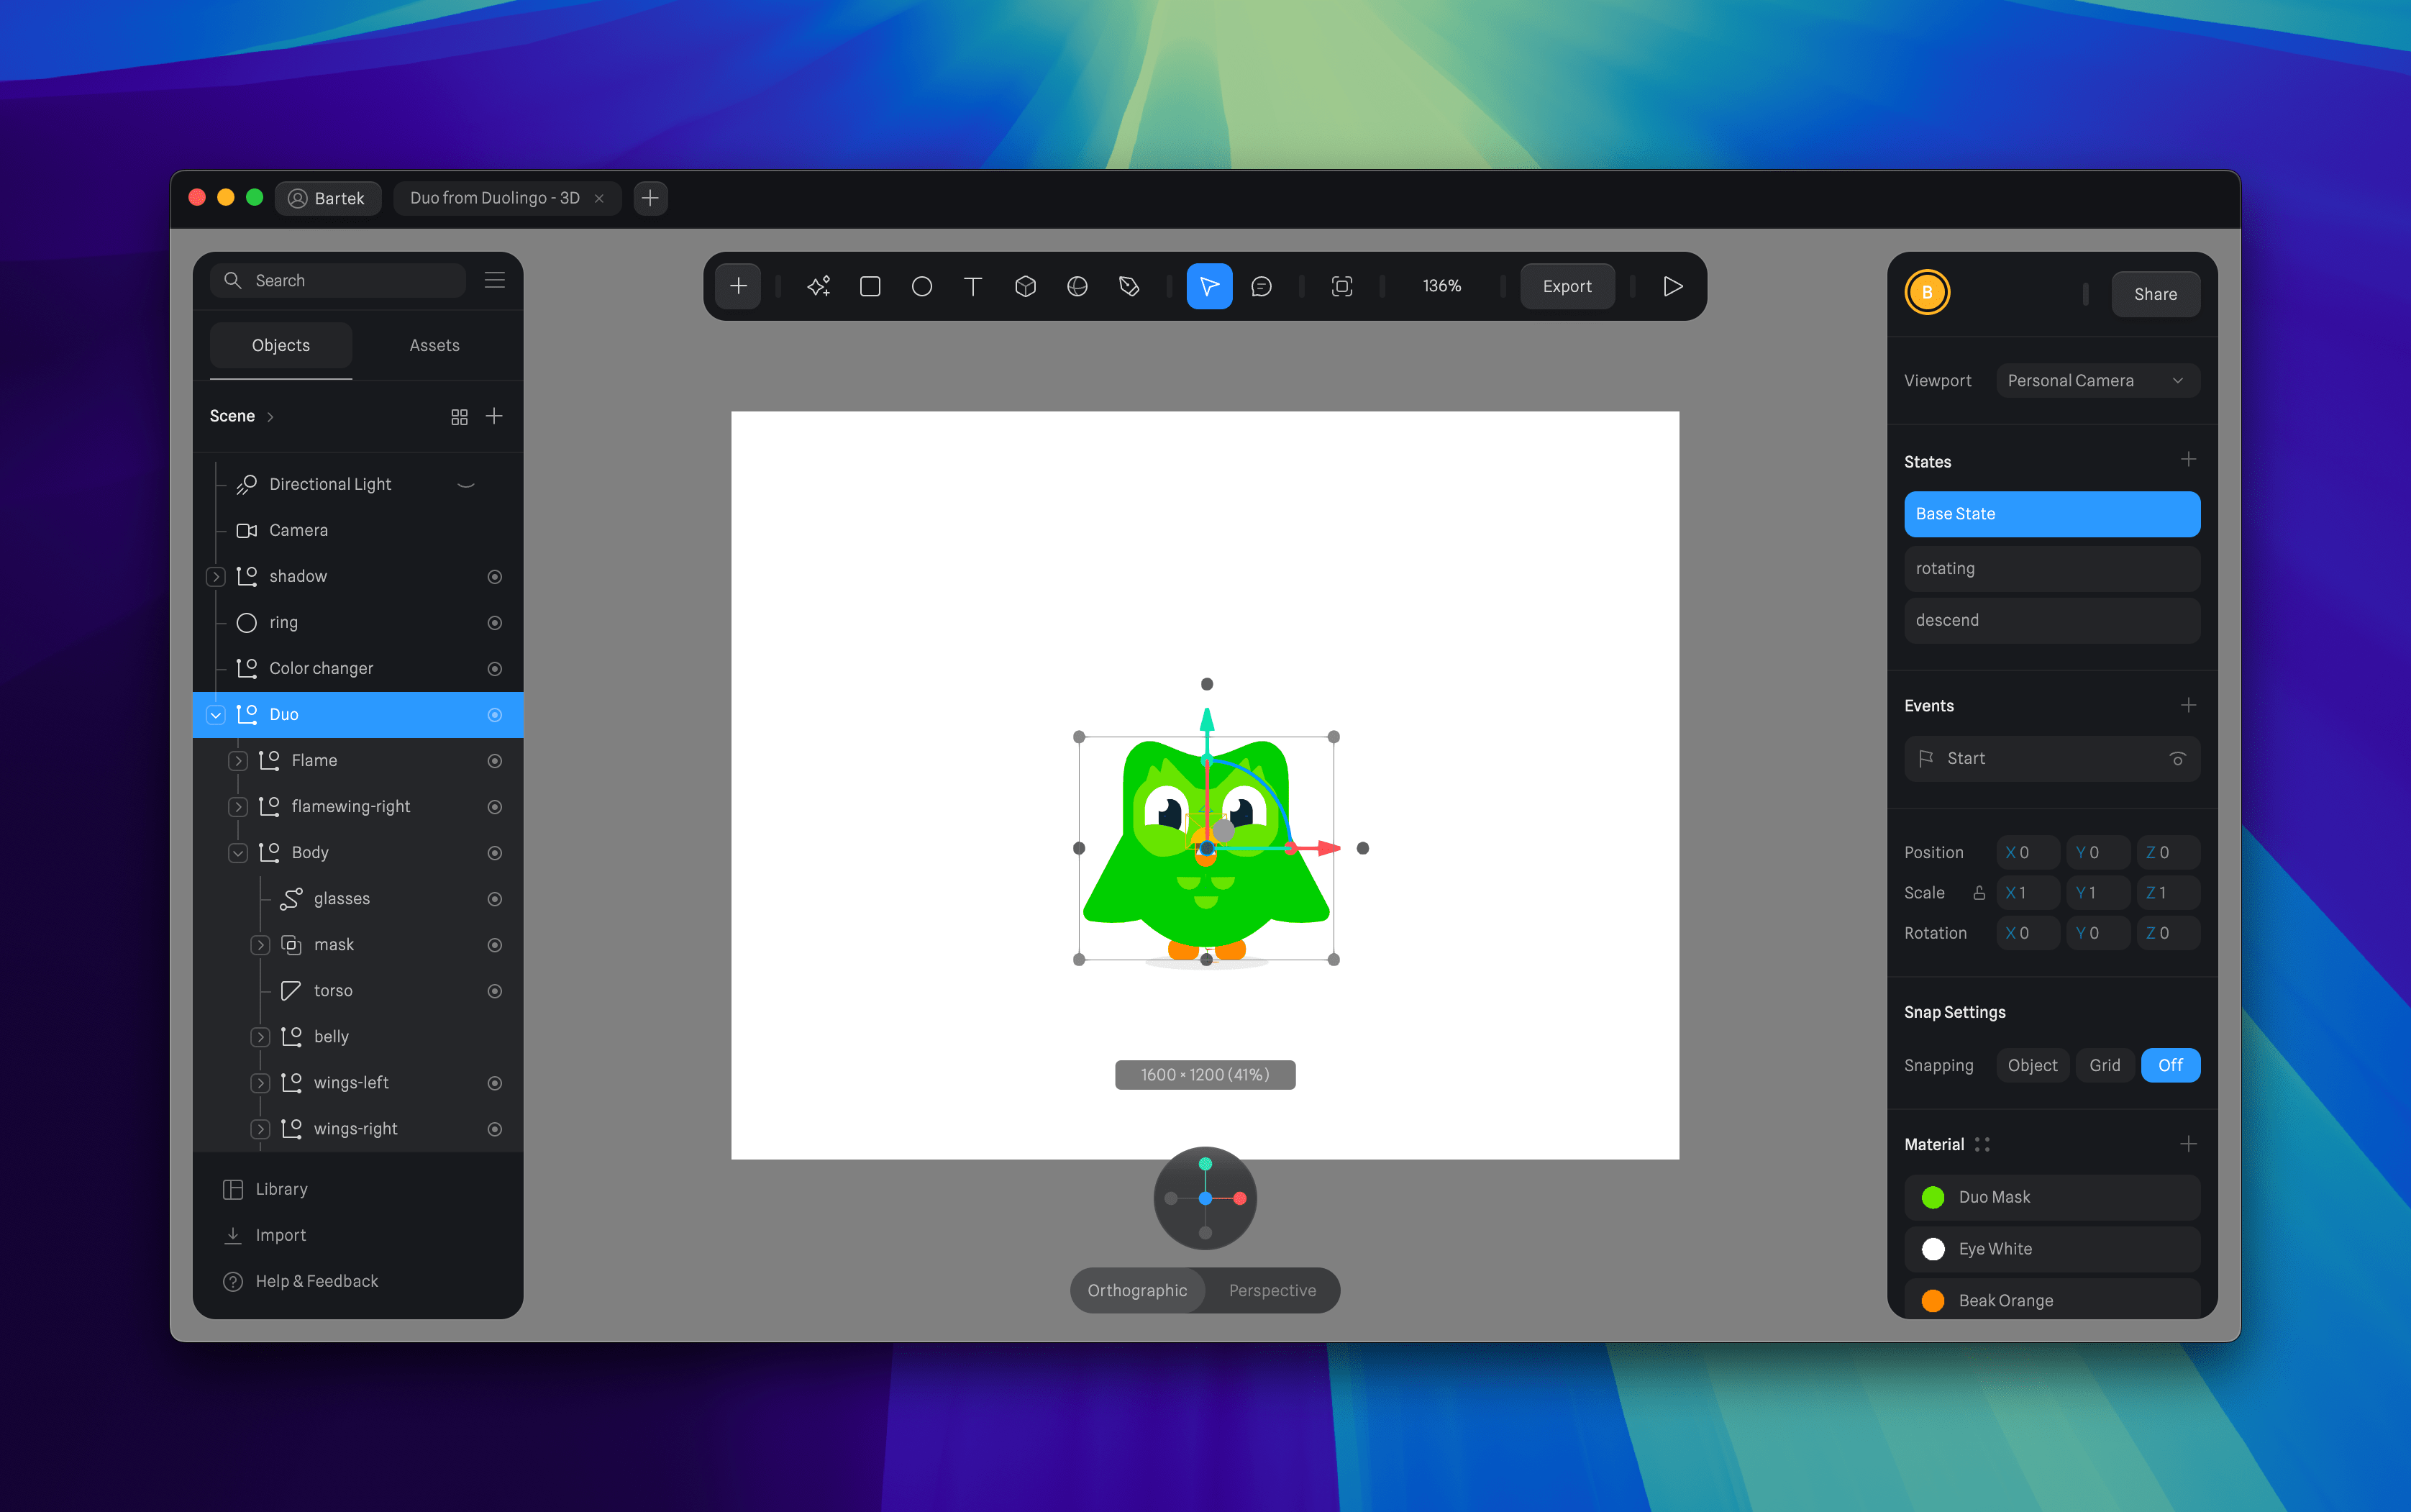Viewport: 2411px width, 1512px height.
Task: Click the Start event options icon
Action: click(x=2177, y=759)
